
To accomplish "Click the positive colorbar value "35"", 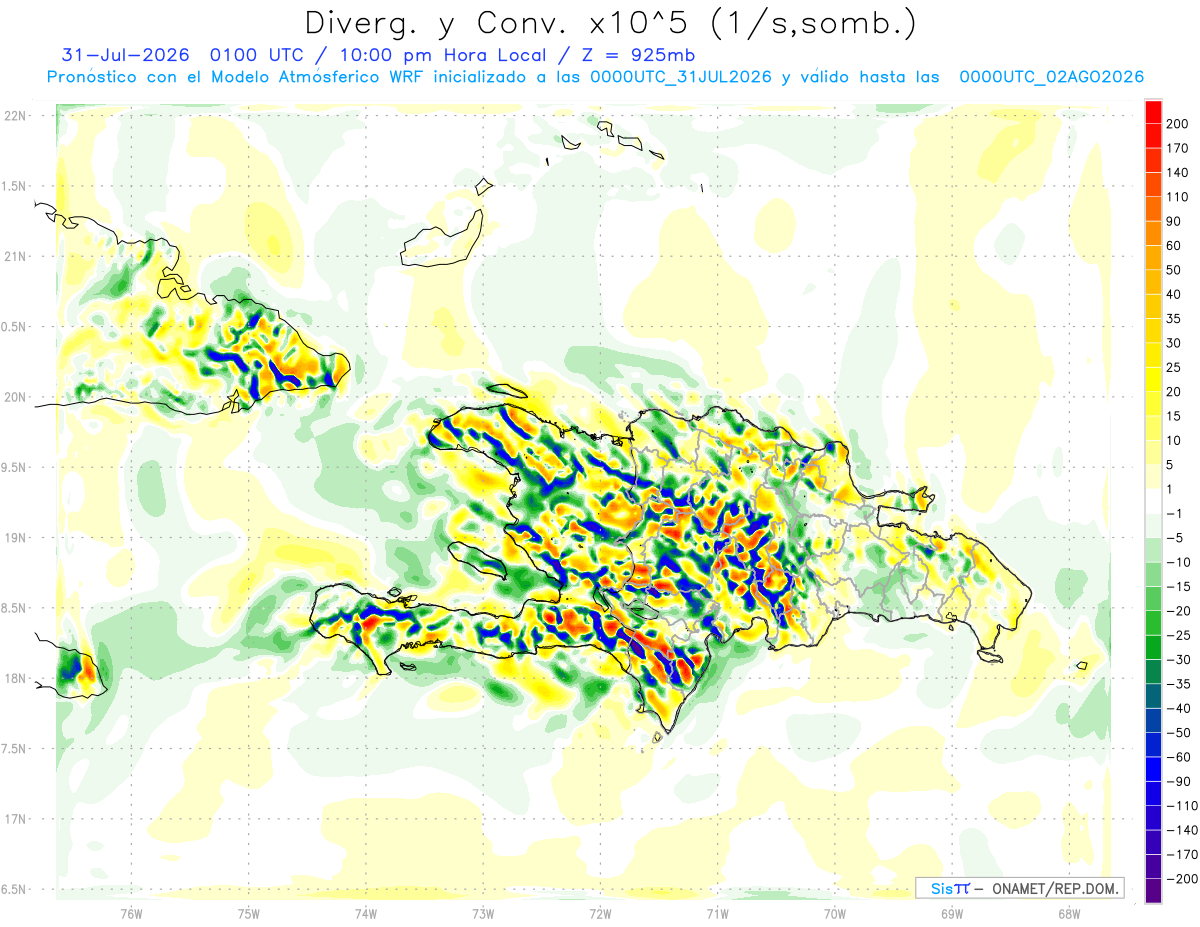I will 1174,319.
